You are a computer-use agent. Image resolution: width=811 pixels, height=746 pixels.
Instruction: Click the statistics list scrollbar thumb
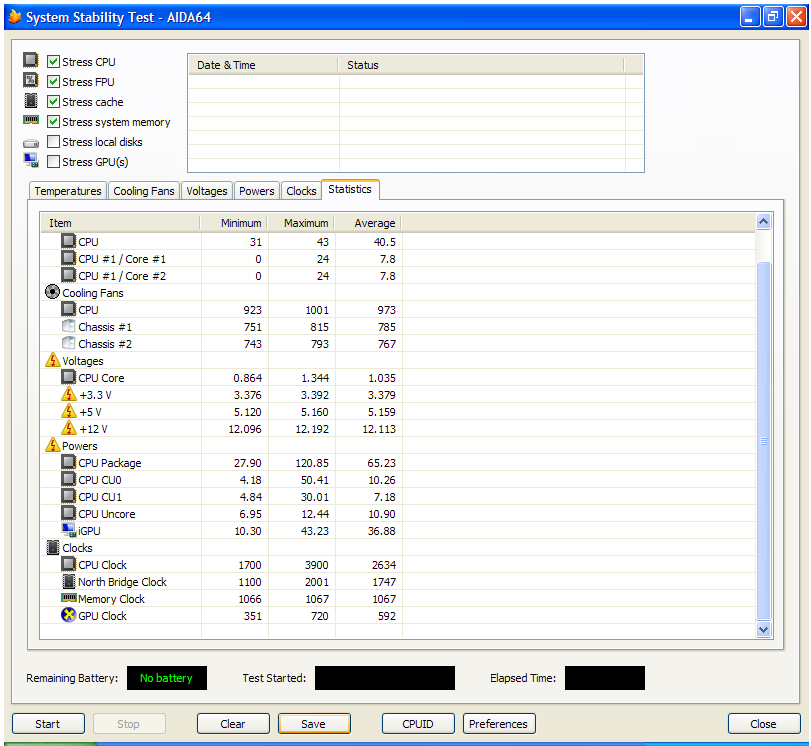[763, 440]
